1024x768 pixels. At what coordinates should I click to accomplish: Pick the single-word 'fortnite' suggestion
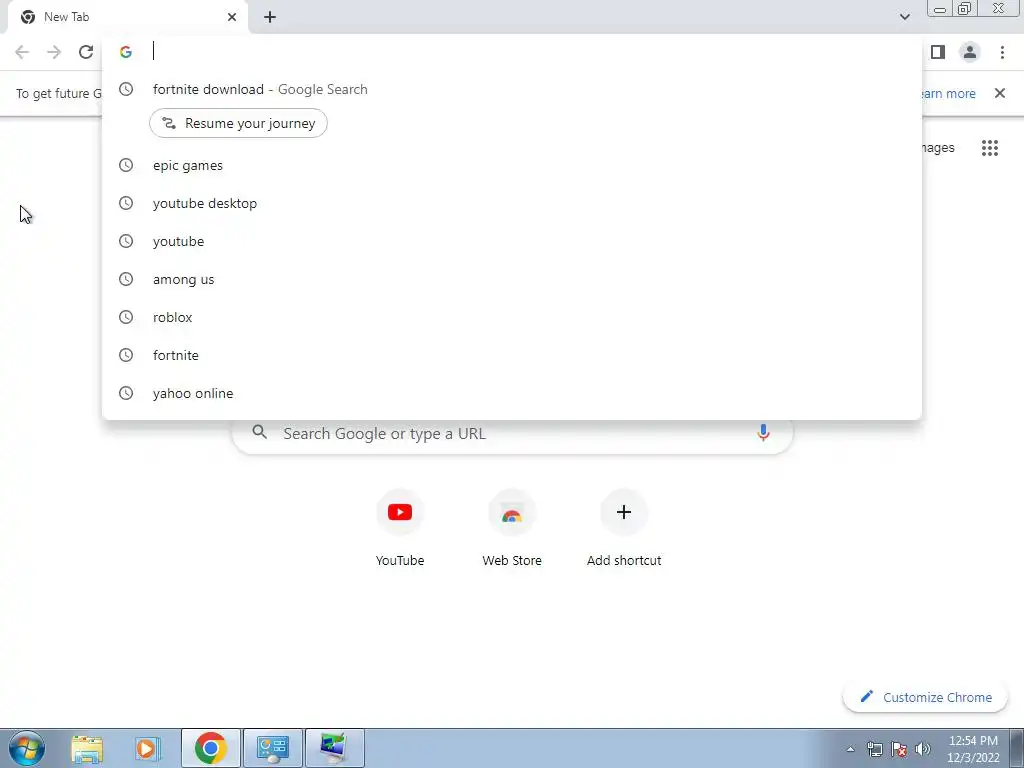(511, 355)
